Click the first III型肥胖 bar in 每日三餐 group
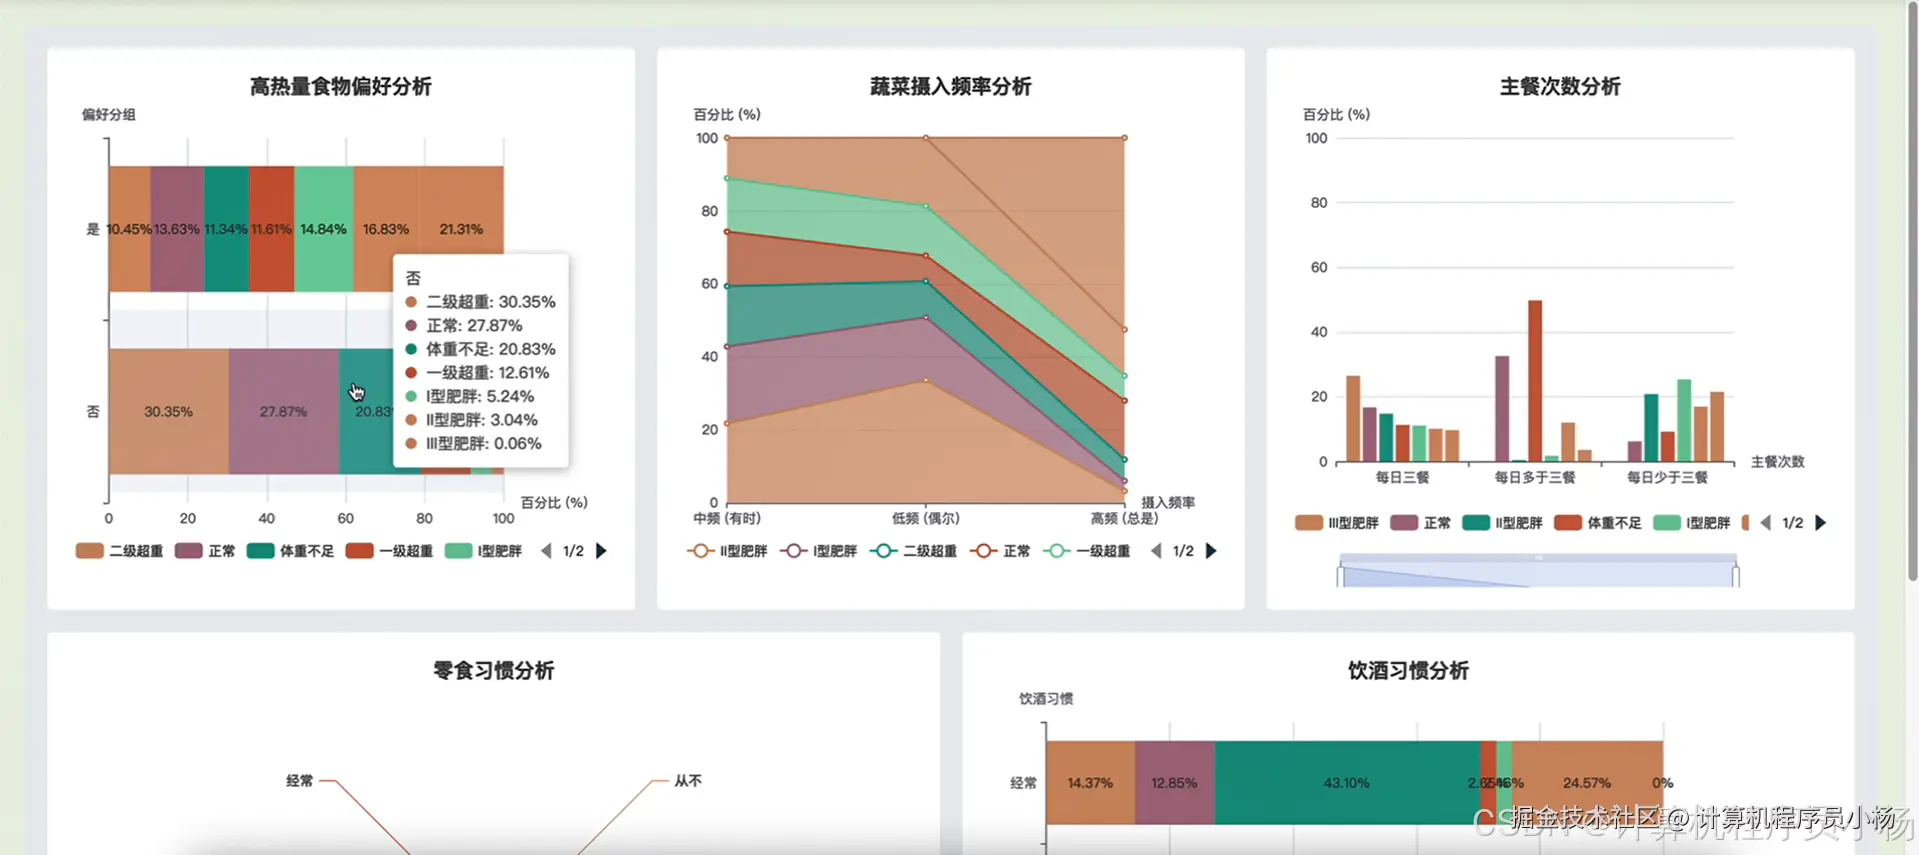The width and height of the screenshot is (1919, 855). 1353,419
